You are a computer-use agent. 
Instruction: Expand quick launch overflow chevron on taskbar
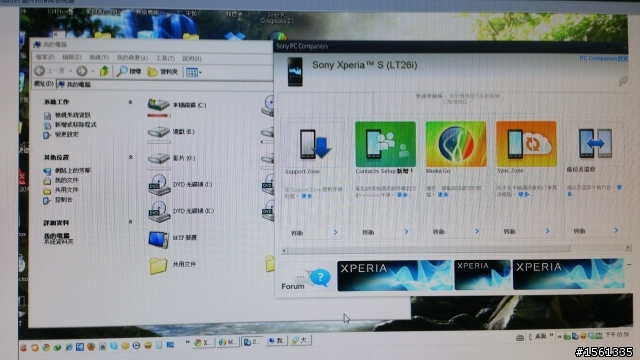[187, 342]
